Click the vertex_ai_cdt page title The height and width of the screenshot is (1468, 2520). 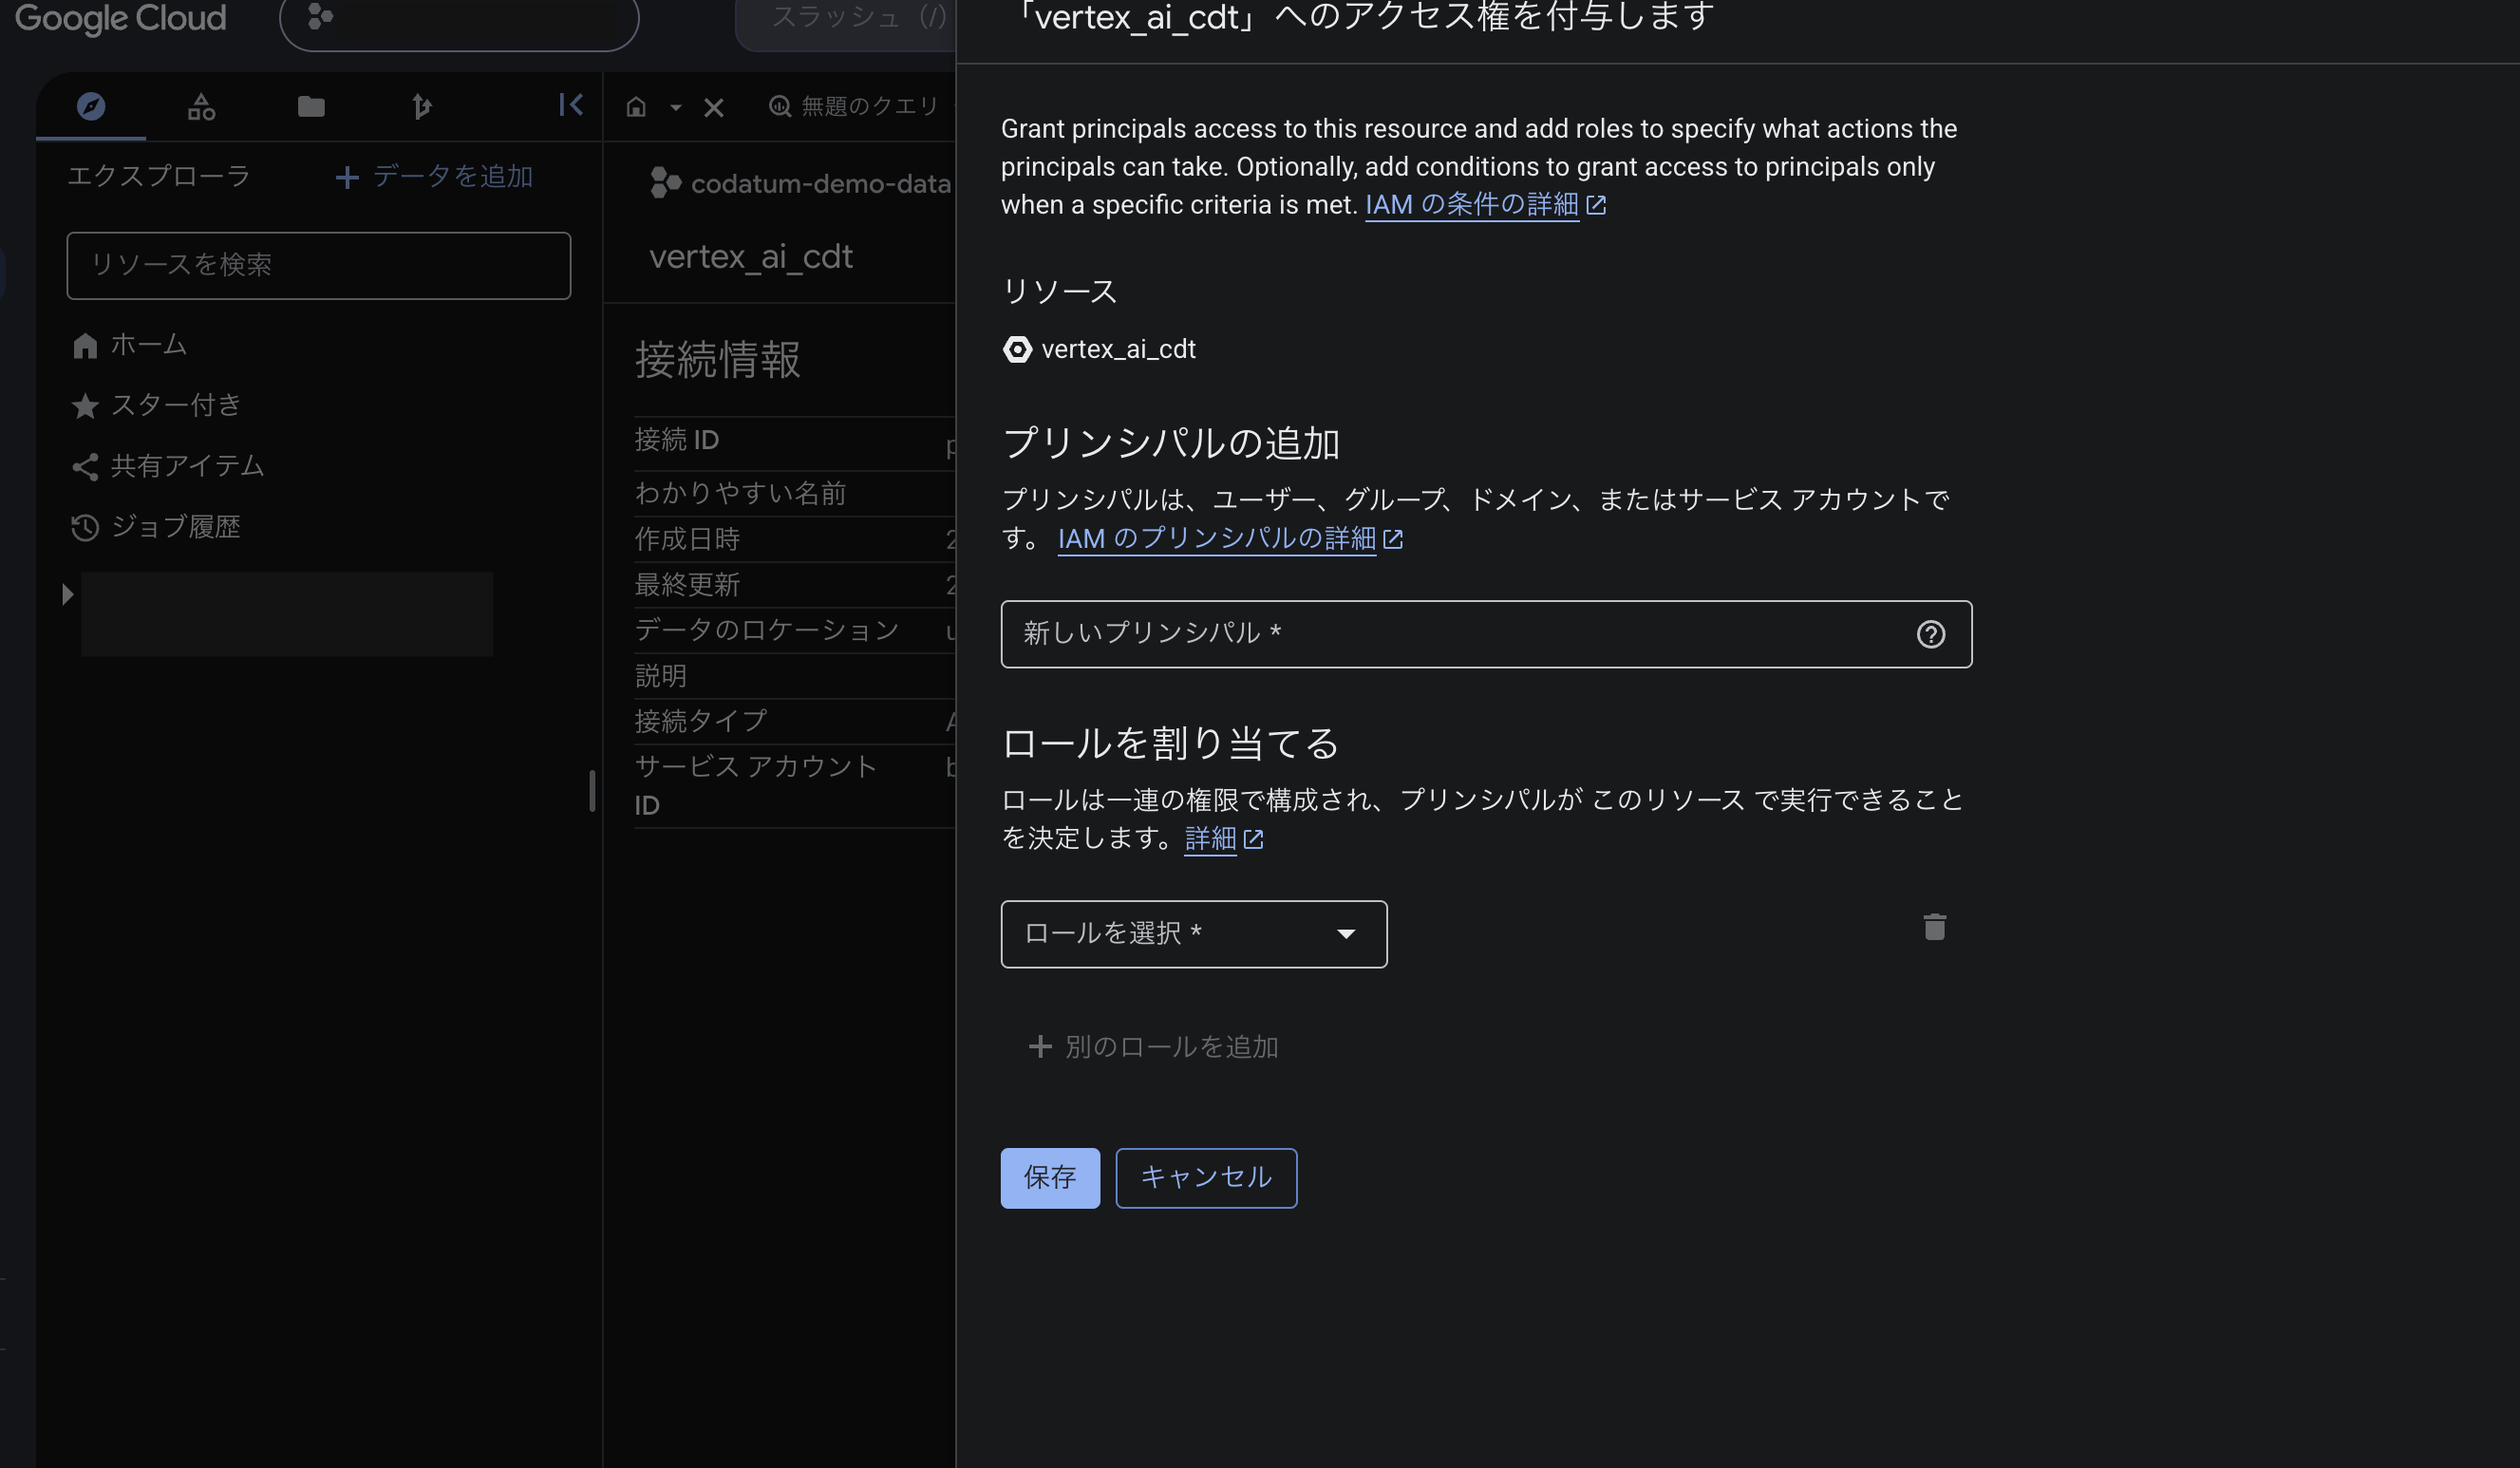[751, 257]
